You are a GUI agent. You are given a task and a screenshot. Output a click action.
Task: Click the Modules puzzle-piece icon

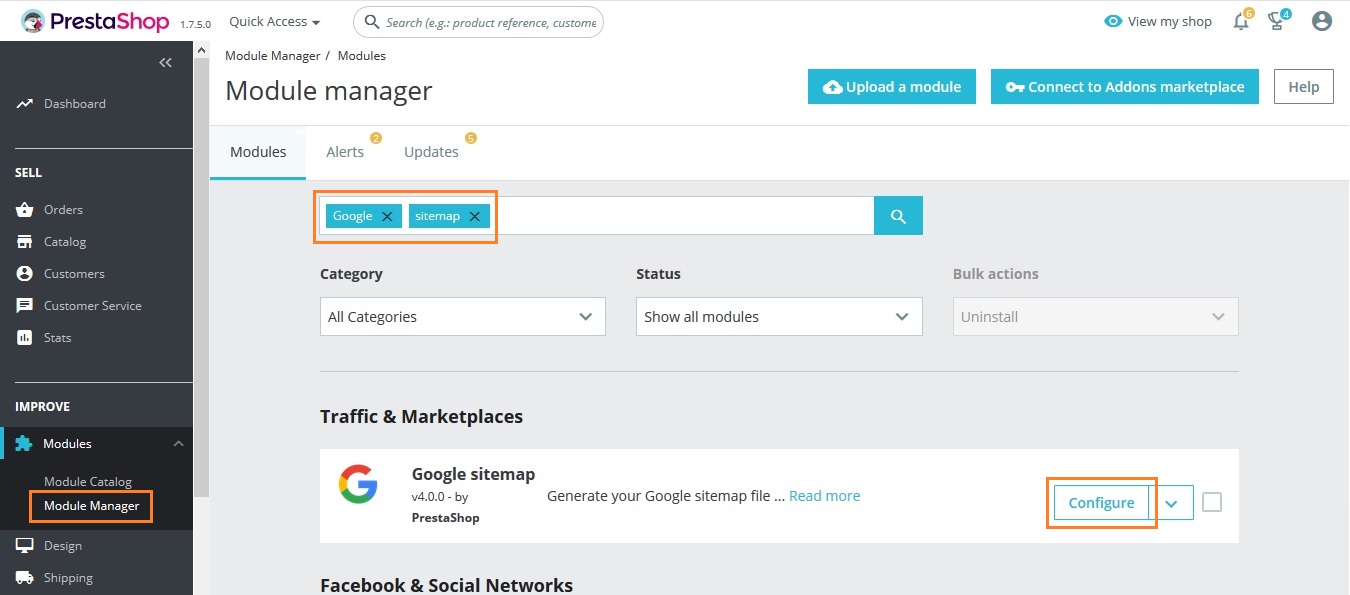coord(24,444)
